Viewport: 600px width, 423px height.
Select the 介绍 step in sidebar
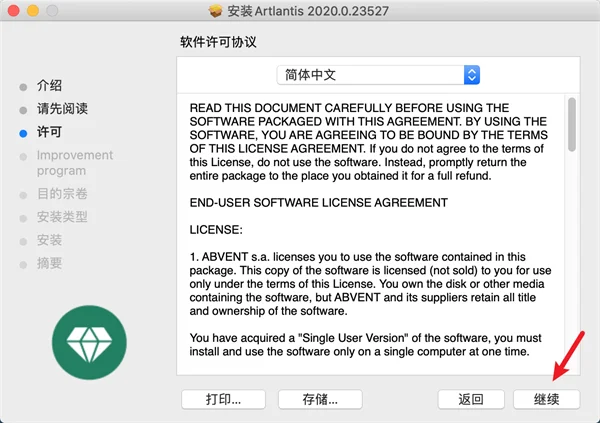click(x=49, y=85)
